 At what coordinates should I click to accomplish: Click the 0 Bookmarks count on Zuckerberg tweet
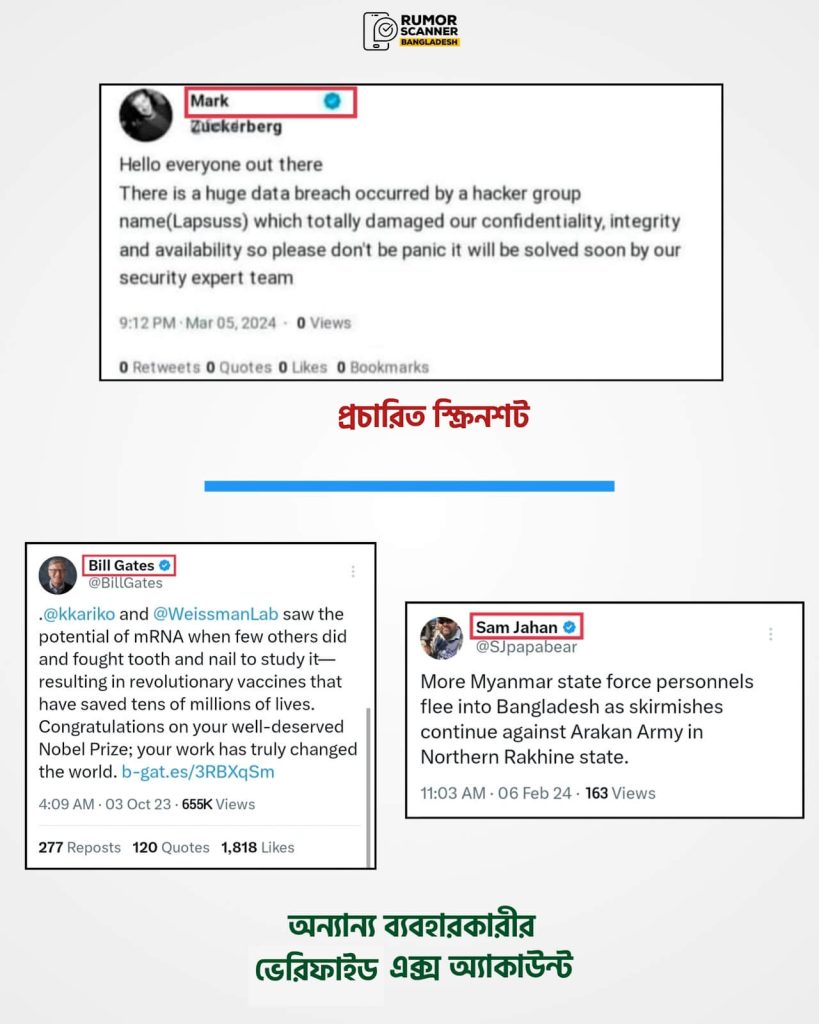(383, 368)
